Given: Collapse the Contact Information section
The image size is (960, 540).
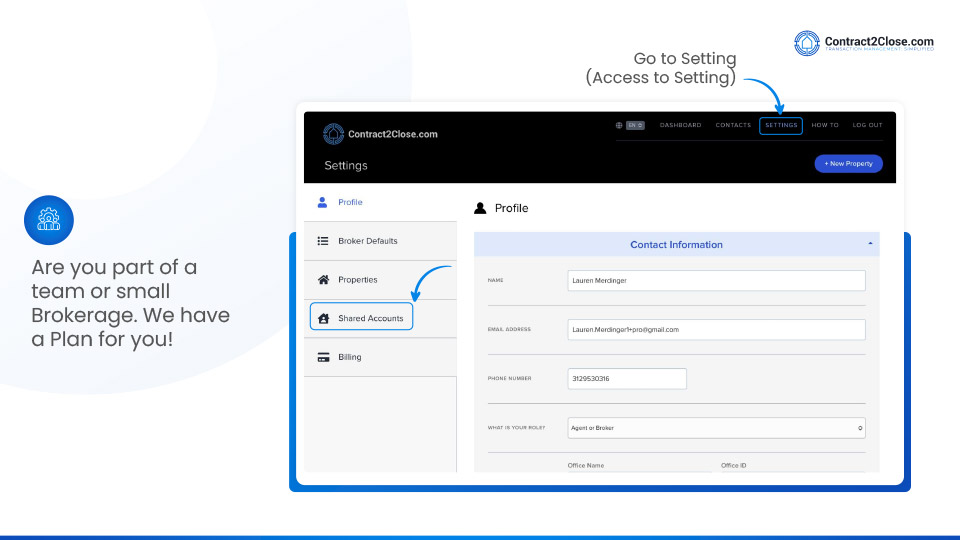Looking at the screenshot, I should pyautogui.click(x=869, y=244).
